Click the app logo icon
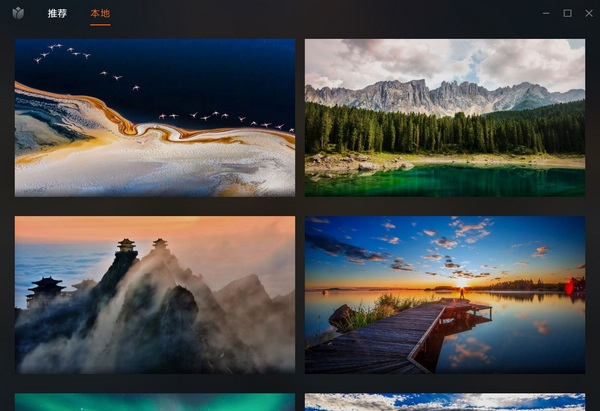The image size is (600, 411). tap(18, 14)
